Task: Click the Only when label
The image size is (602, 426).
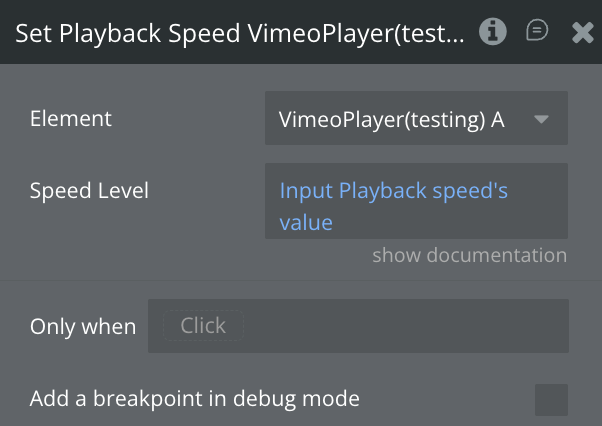Action: [x=83, y=326]
